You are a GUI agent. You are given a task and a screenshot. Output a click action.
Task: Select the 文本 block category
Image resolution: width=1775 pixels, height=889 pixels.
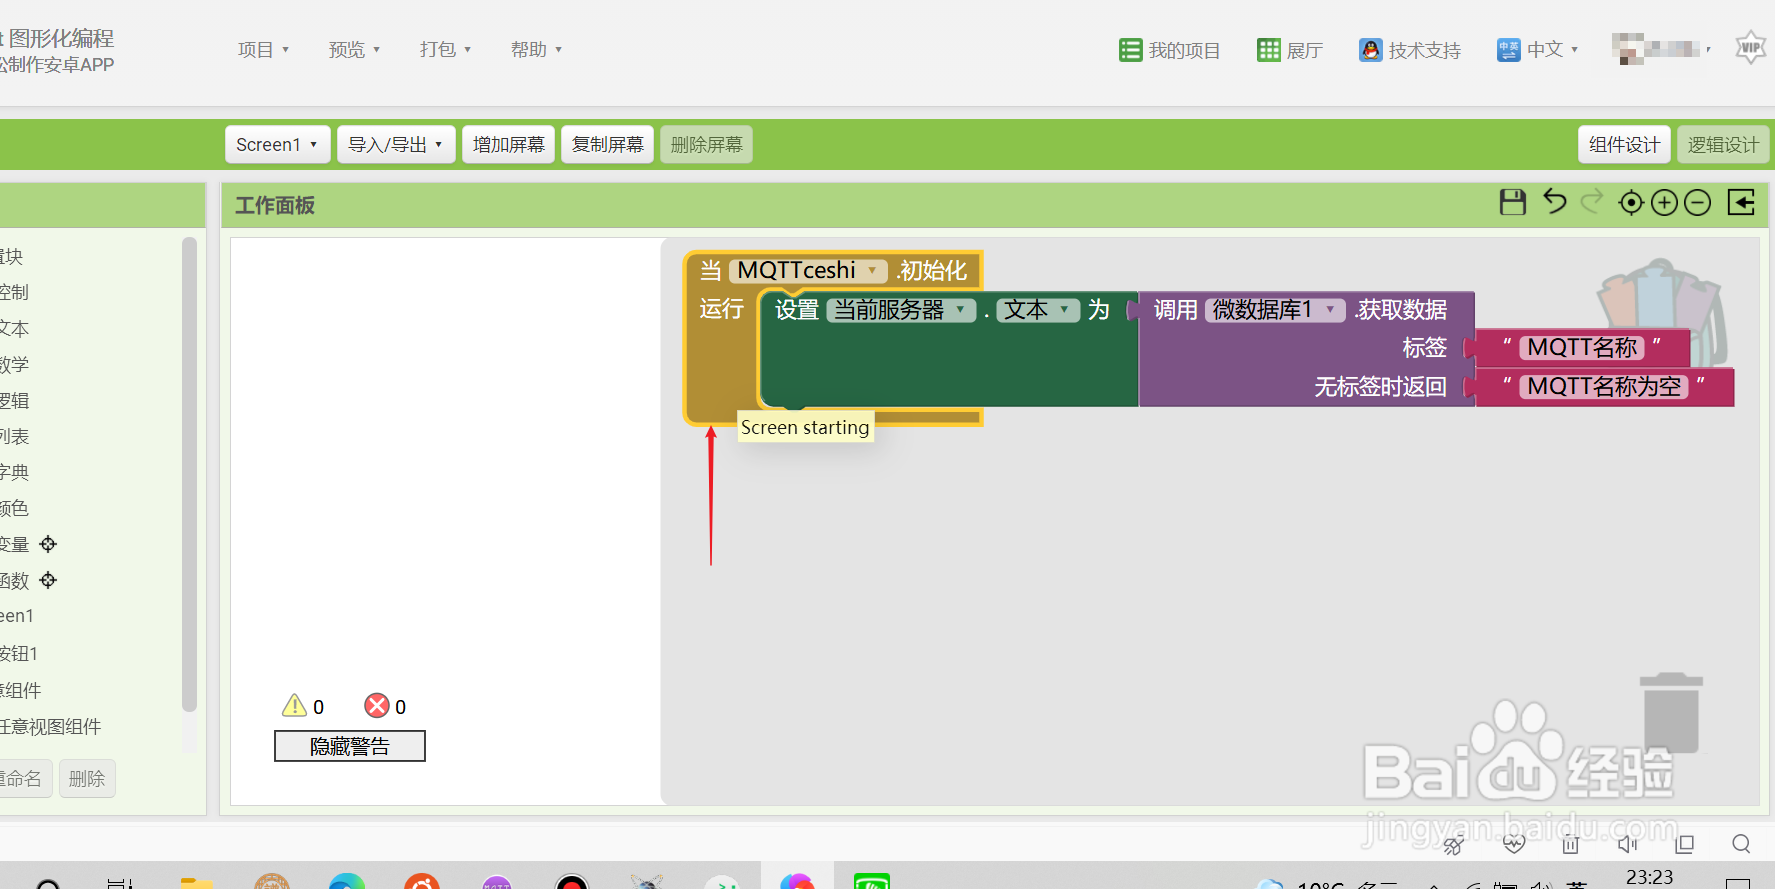pos(14,328)
